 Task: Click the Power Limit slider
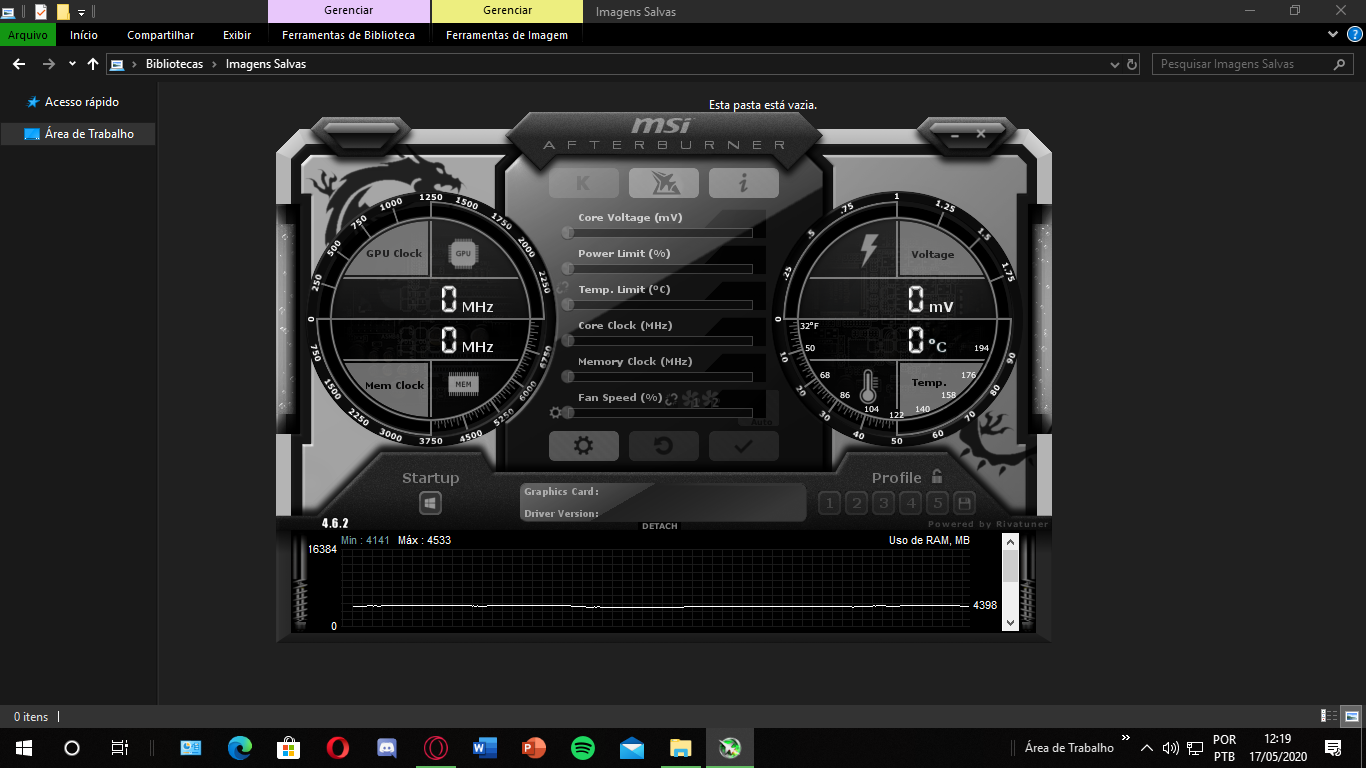658,269
